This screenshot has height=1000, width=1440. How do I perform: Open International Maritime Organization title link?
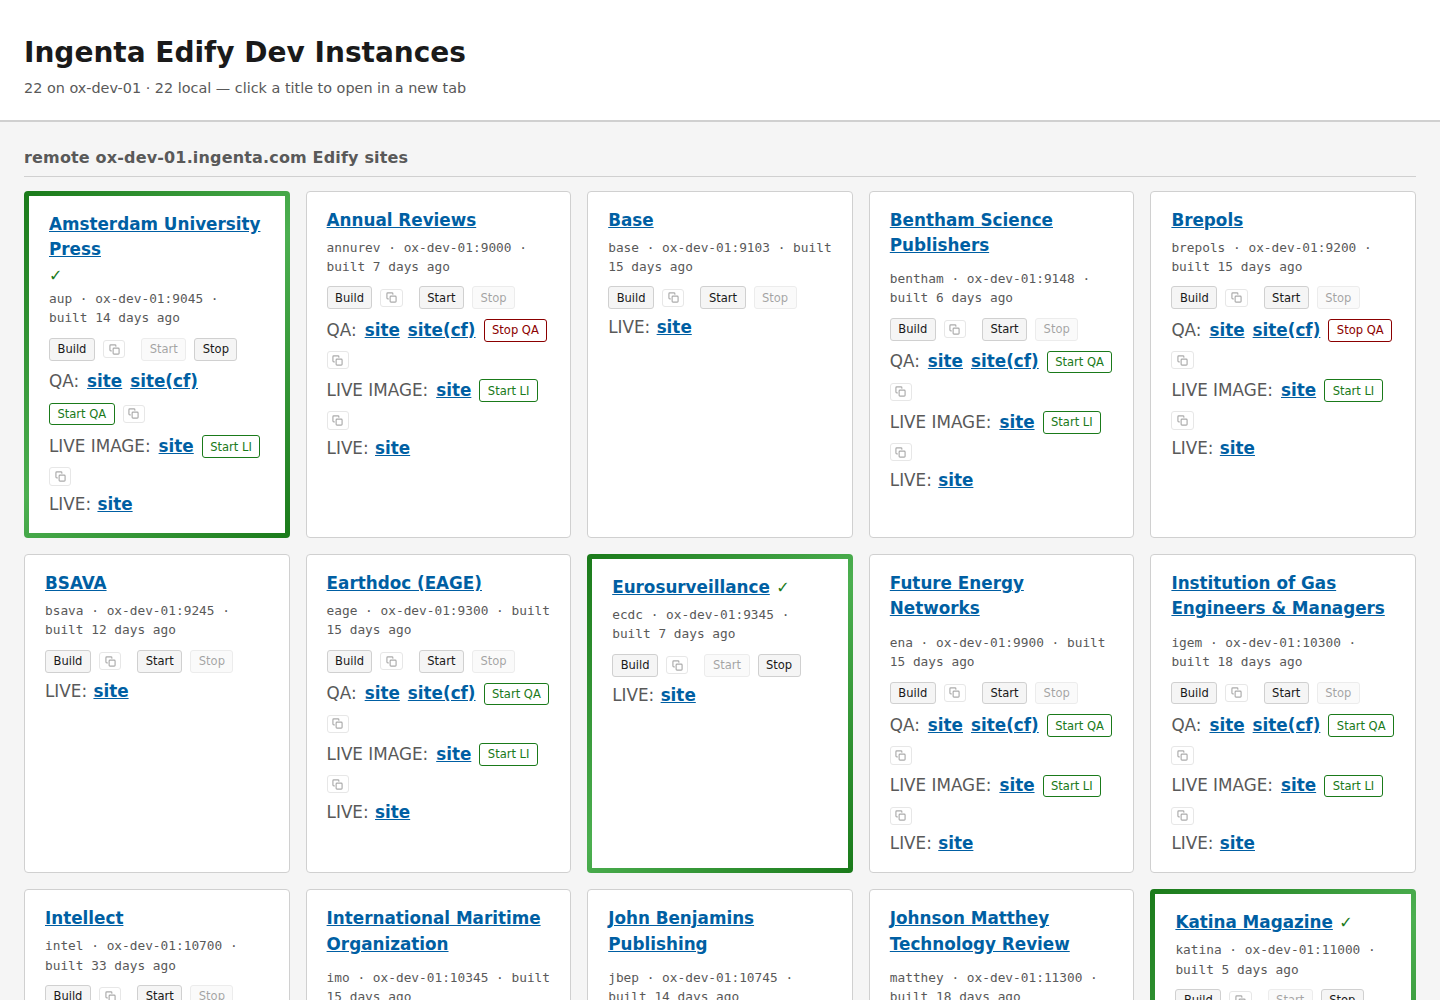click(x=433, y=931)
